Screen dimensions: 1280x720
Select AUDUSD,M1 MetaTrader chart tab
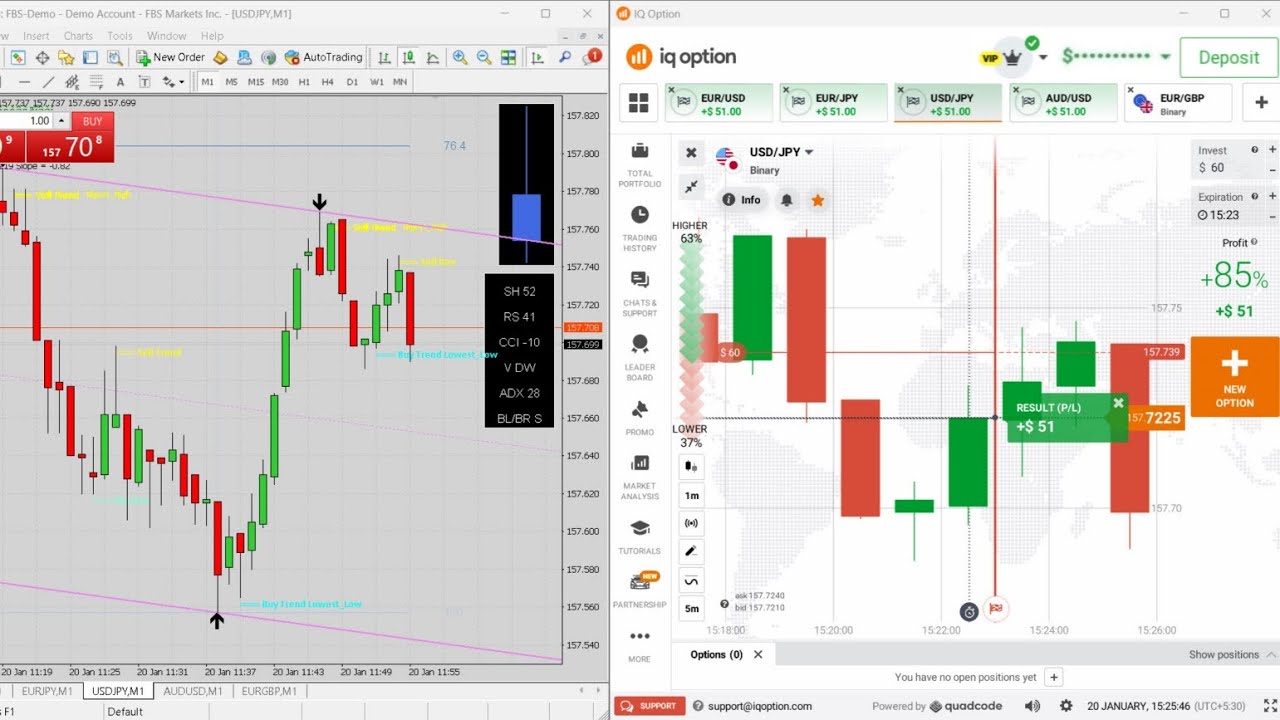(x=193, y=691)
